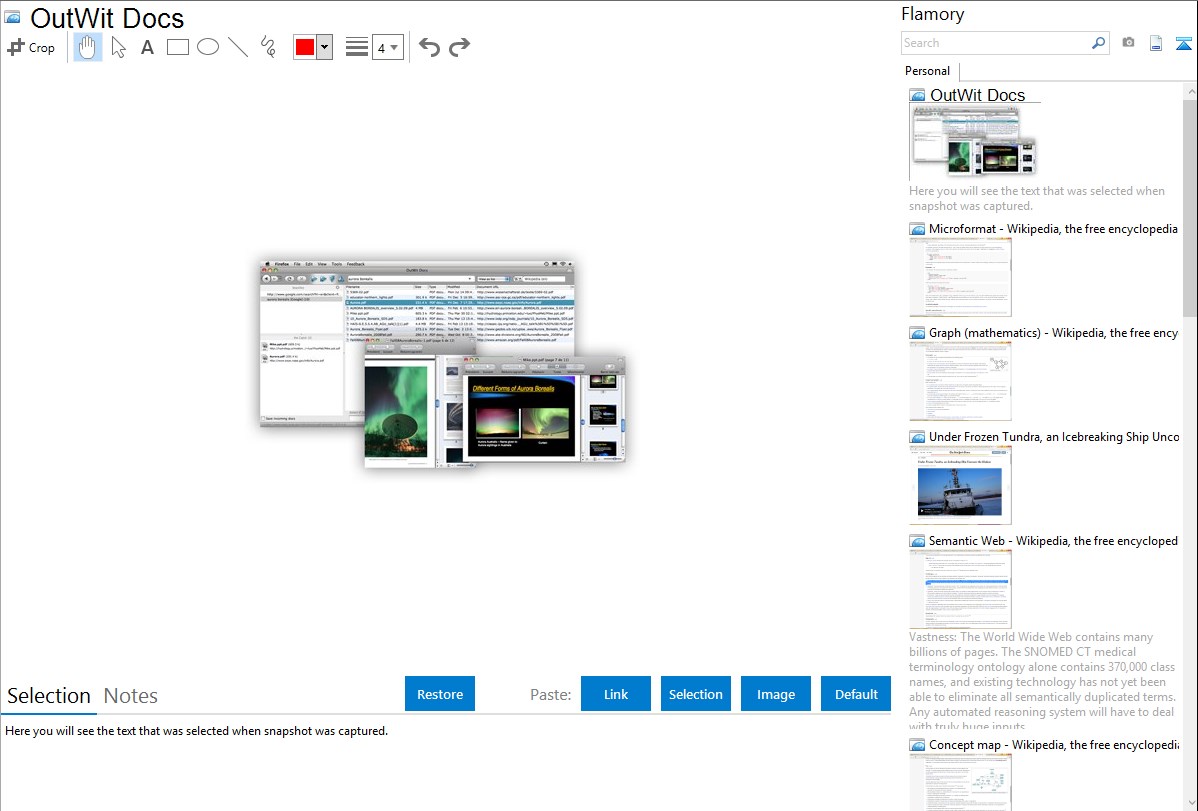Click the "Vastness: The World Wide Web" description text

[1042, 682]
